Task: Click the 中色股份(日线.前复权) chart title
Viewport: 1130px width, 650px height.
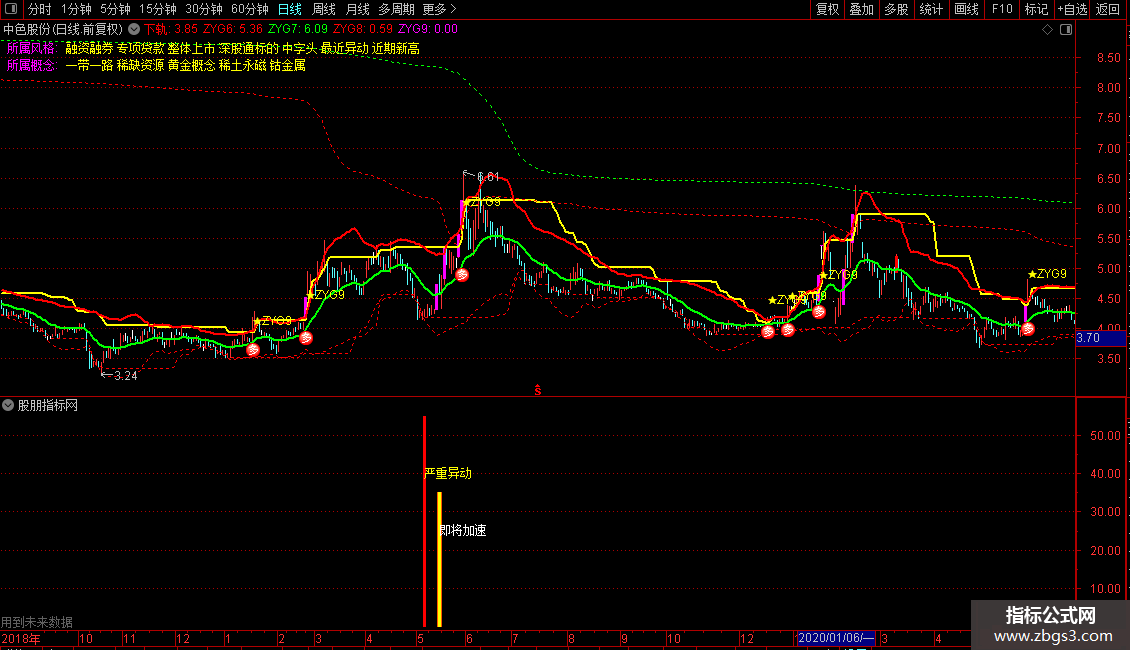Action: [x=63, y=30]
